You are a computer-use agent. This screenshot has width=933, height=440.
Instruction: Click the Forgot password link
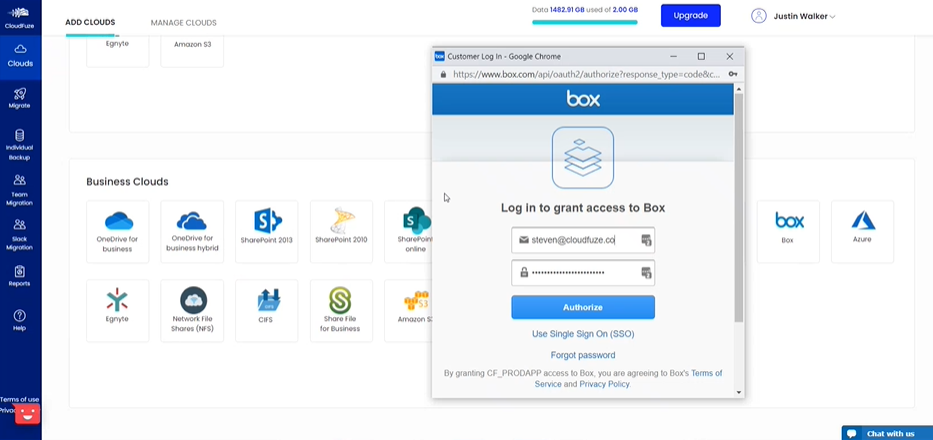coord(583,355)
